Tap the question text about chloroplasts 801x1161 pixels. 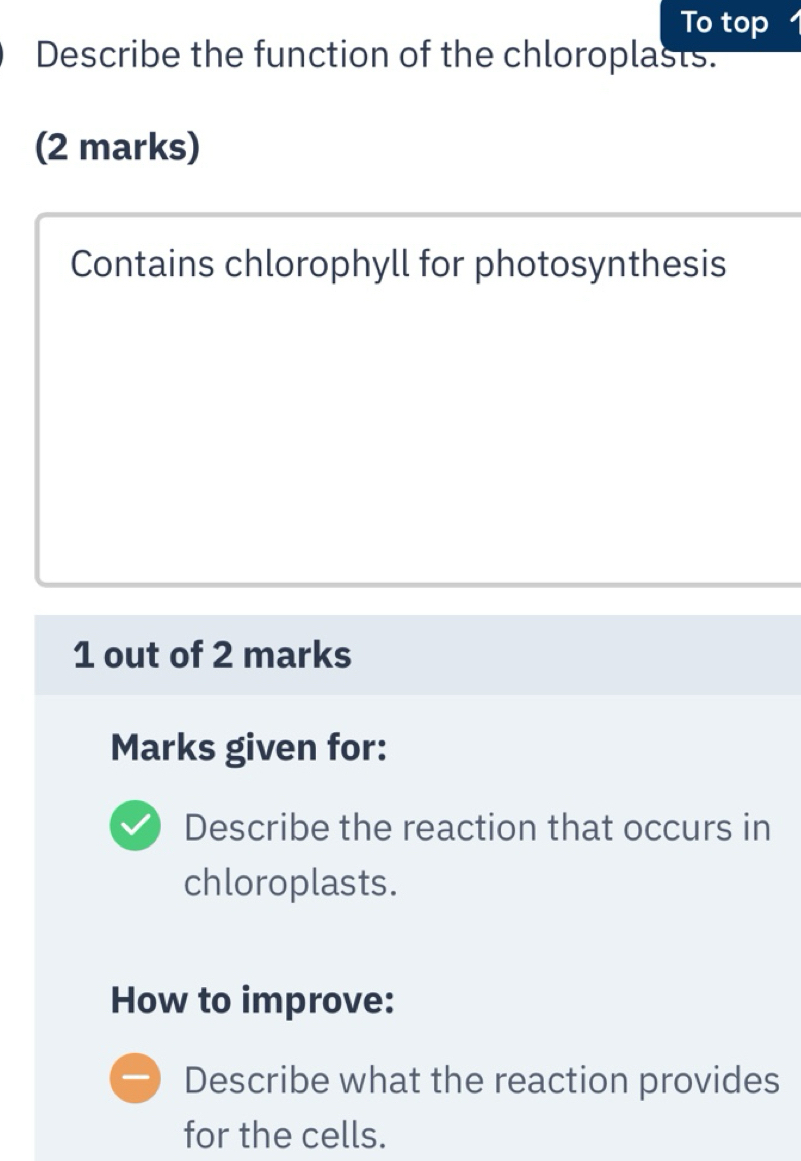click(x=376, y=55)
